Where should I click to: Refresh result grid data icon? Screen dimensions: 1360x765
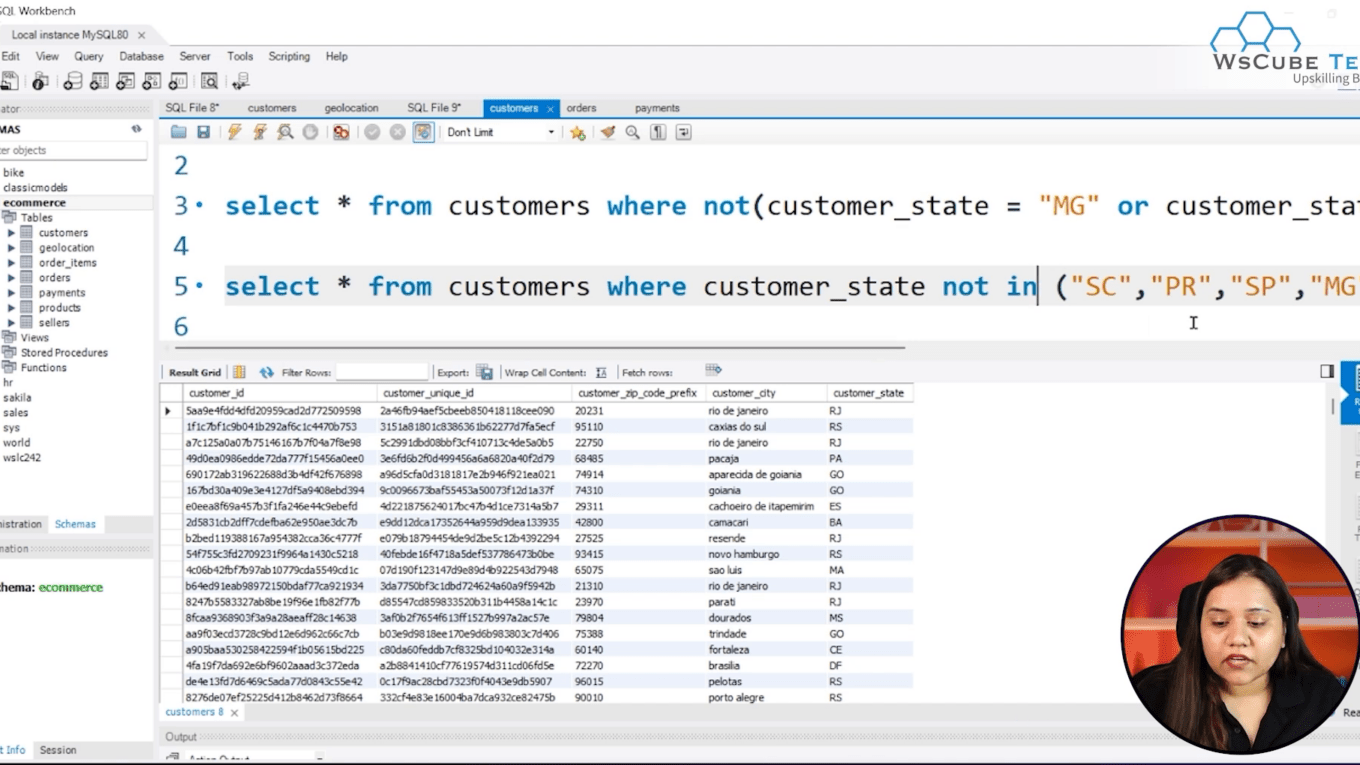click(266, 372)
